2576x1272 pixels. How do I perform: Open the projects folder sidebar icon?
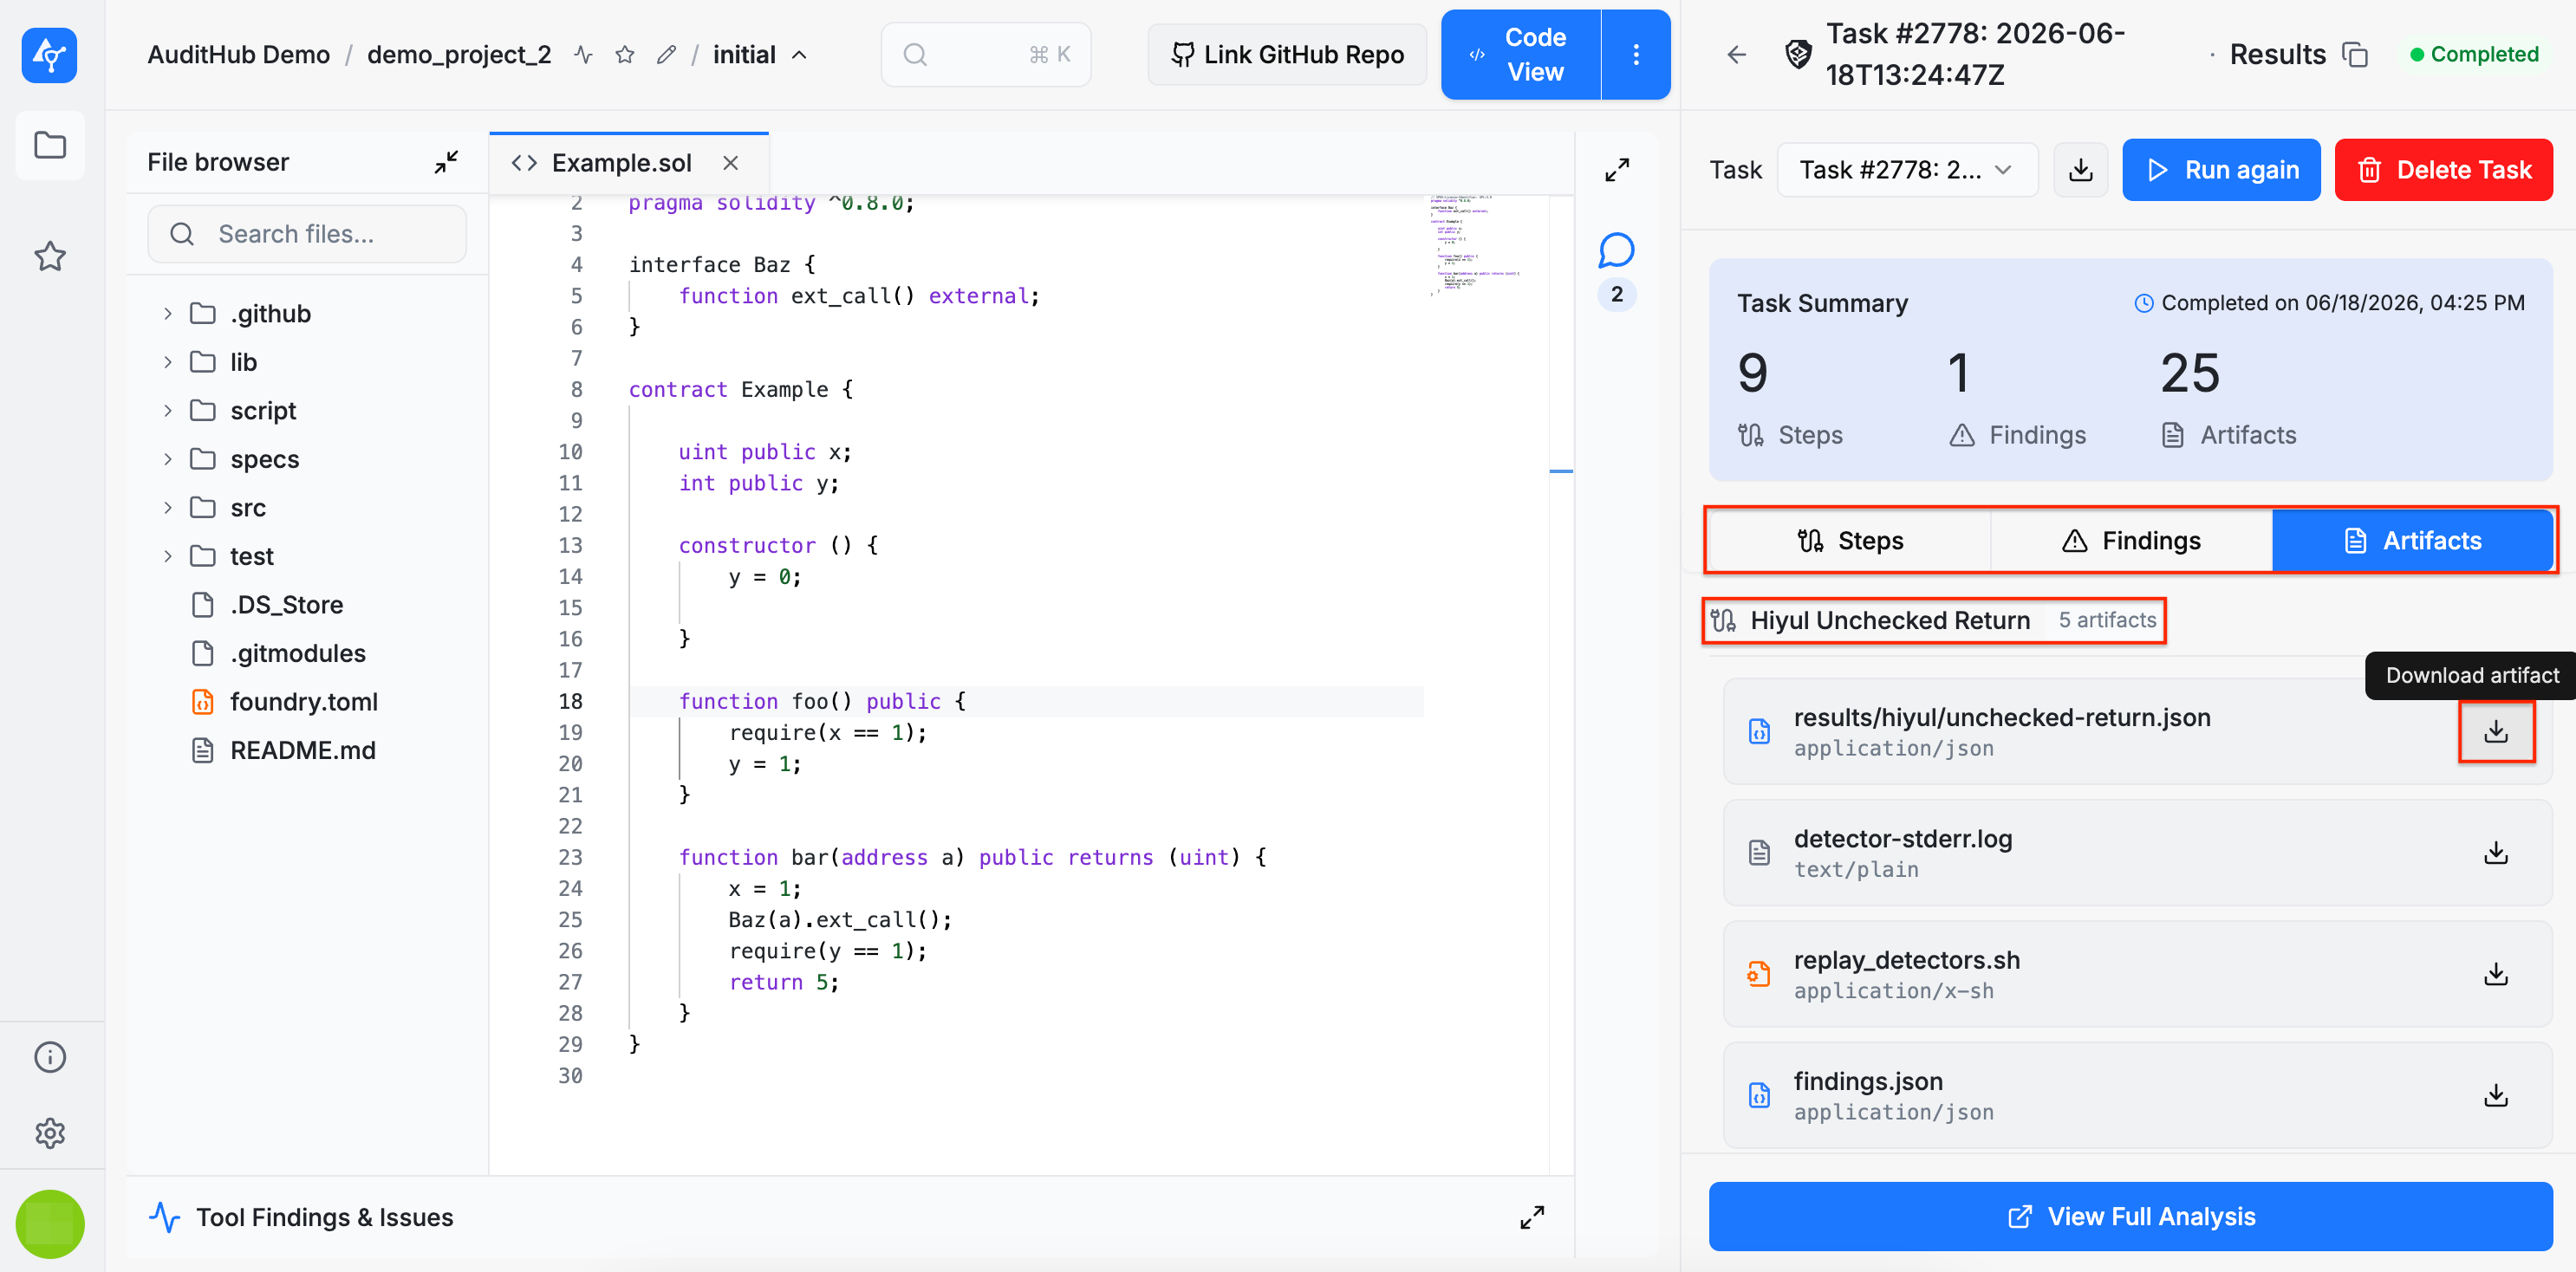pos(50,146)
